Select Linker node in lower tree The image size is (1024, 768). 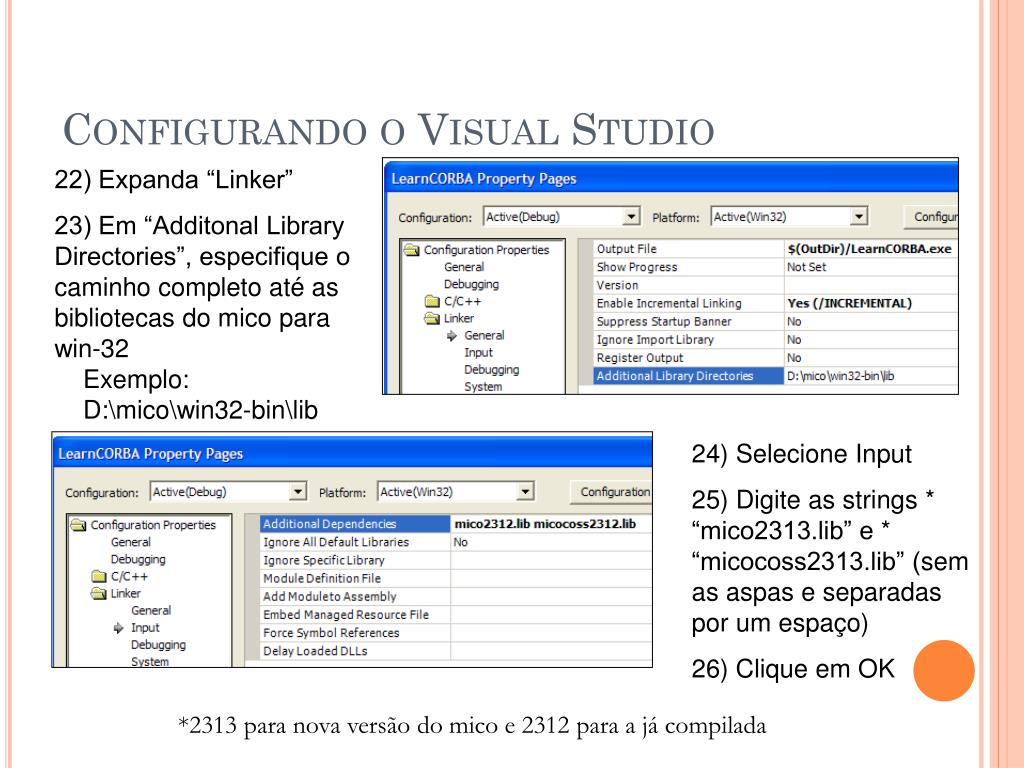pyautogui.click(x=125, y=593)
